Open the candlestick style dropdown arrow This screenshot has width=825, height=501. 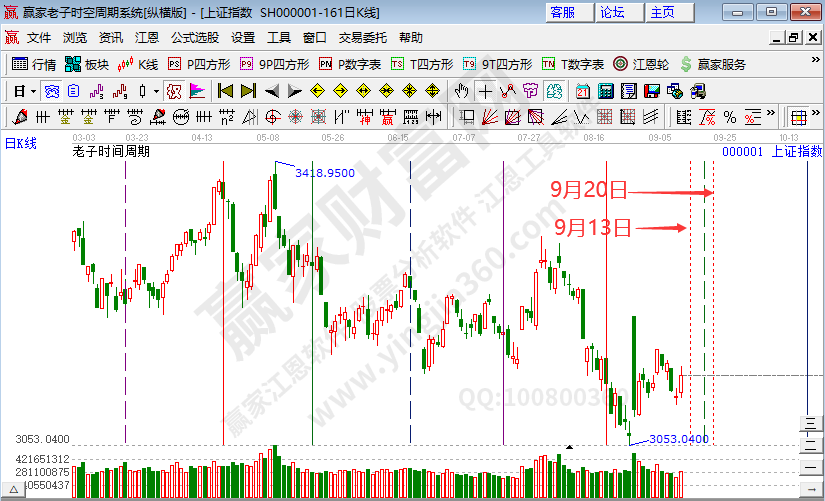tap(155, 91)
